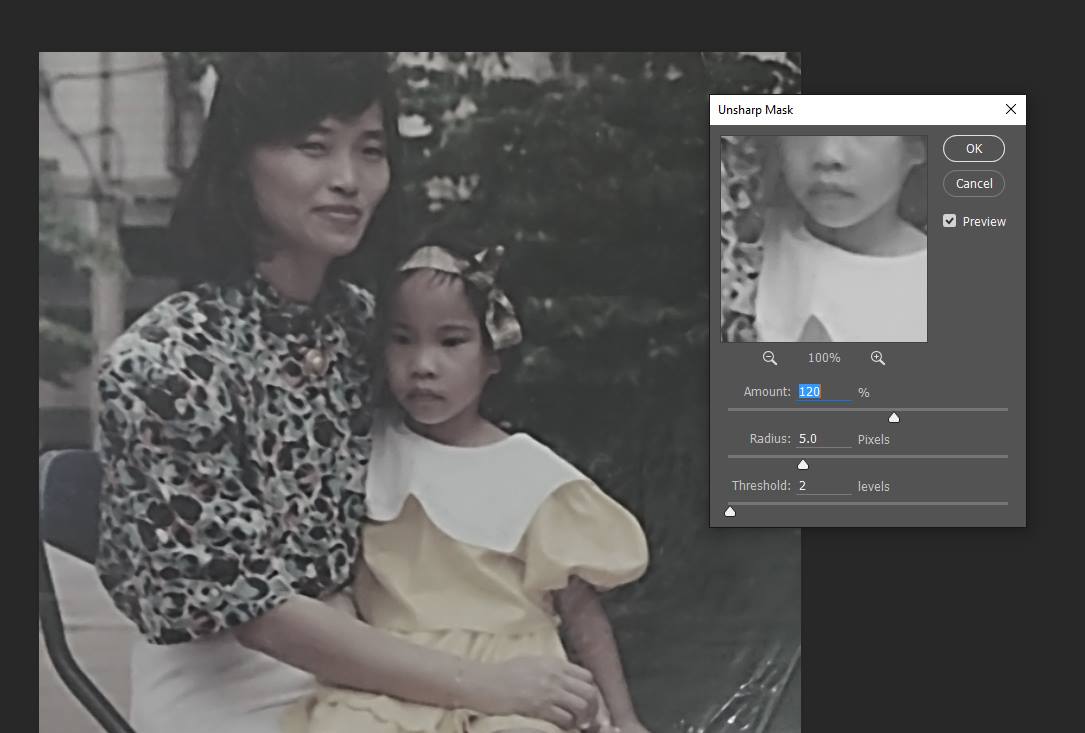Click the filter preview thumbnail
Screen dimensions: 1085x733
823,239
